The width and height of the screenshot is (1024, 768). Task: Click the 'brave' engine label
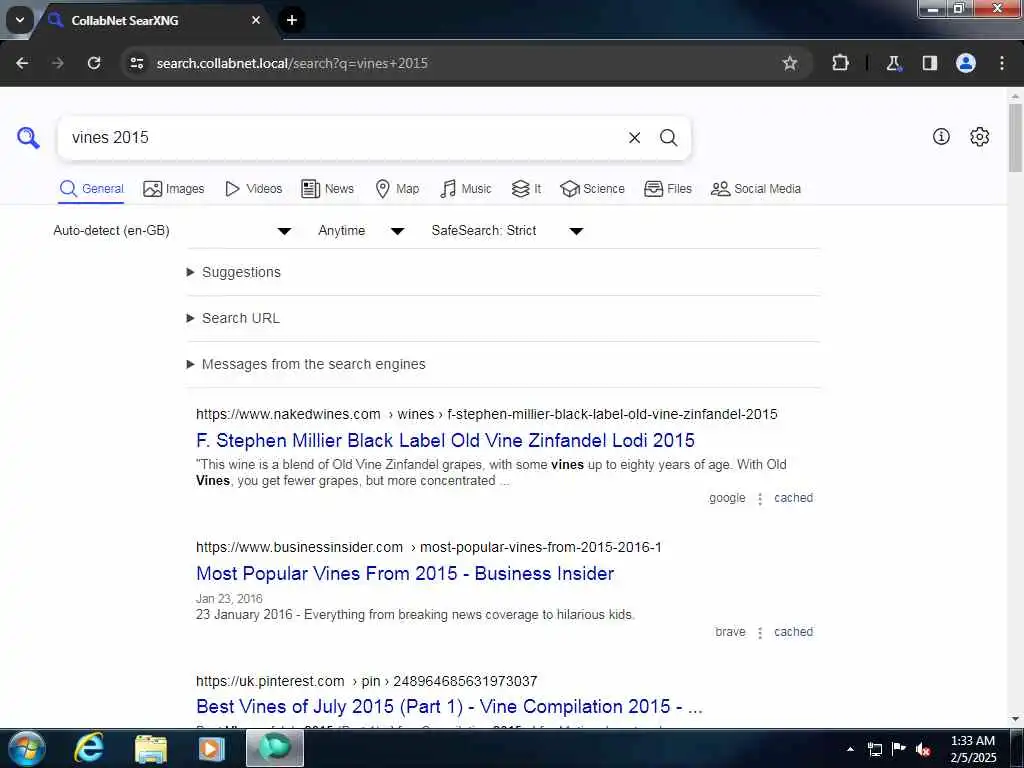(730, 632)
